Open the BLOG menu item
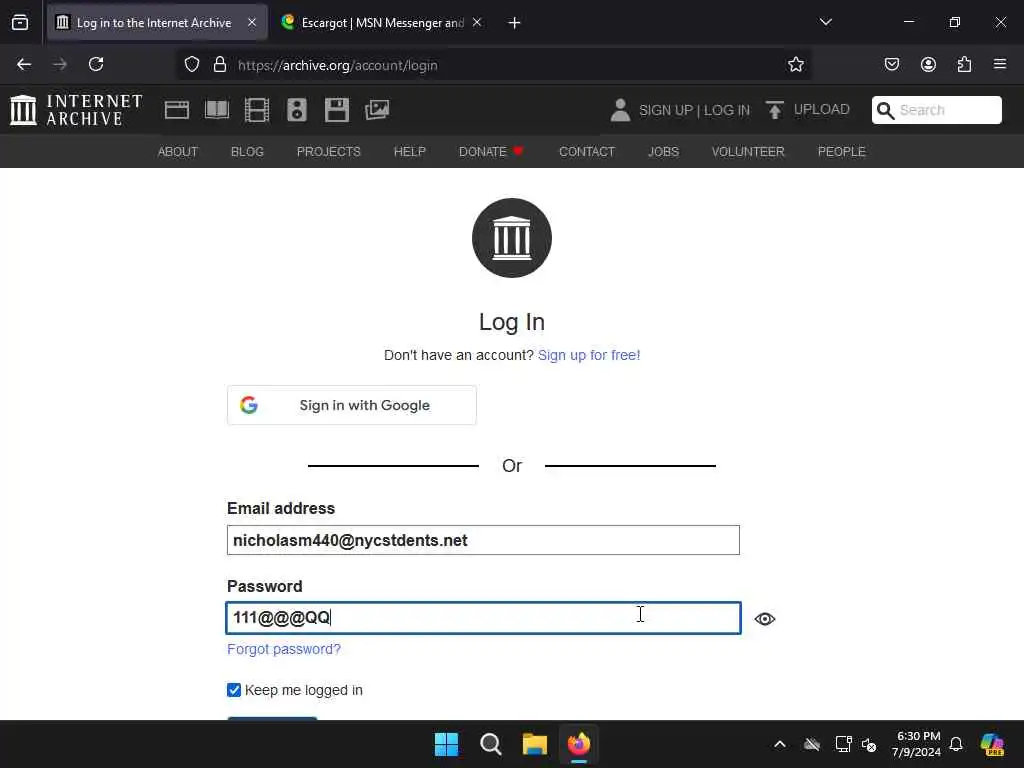This screenshot has height=768, width=1024. [248, 152]
